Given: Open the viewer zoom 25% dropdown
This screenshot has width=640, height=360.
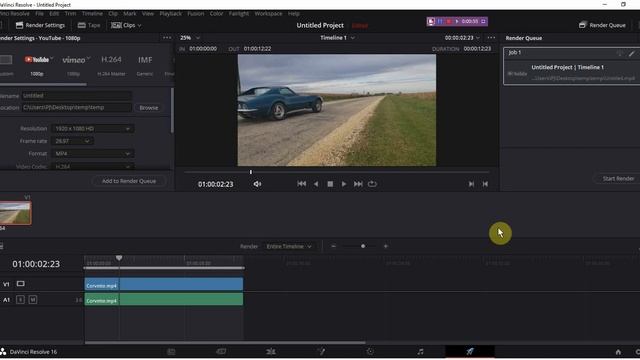Looking at the screenshot, I should 190,38.
